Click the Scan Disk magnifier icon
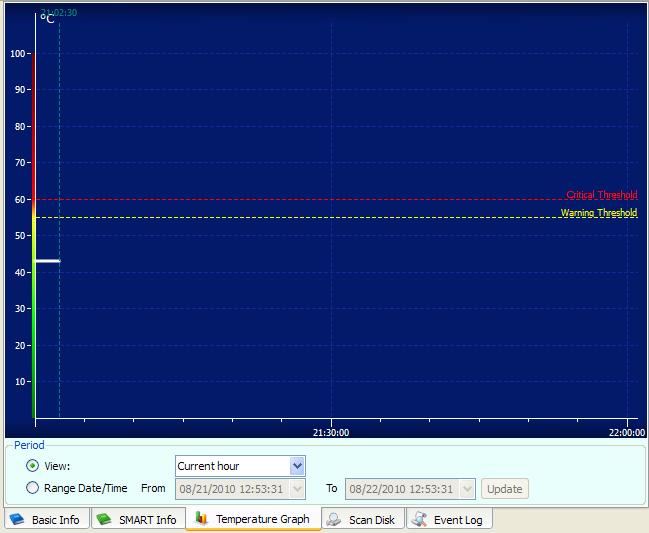 [334, 519]
